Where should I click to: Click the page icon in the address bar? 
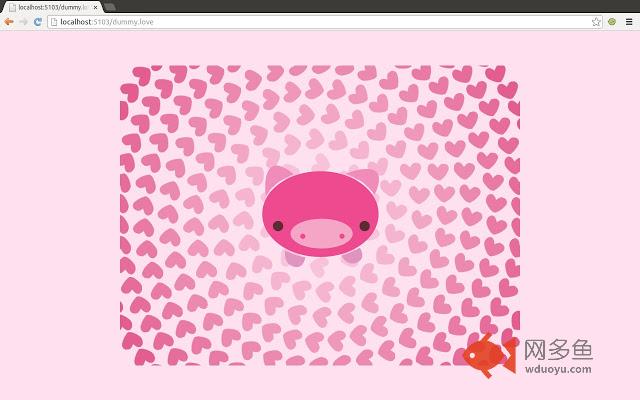coord(54,22)
